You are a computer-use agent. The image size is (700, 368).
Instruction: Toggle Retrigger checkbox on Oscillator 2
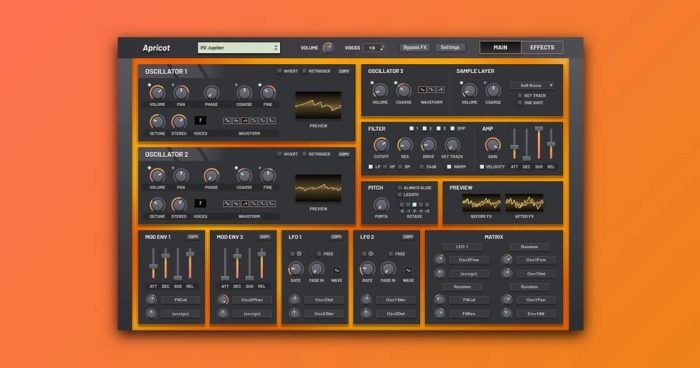coord(304,154)
